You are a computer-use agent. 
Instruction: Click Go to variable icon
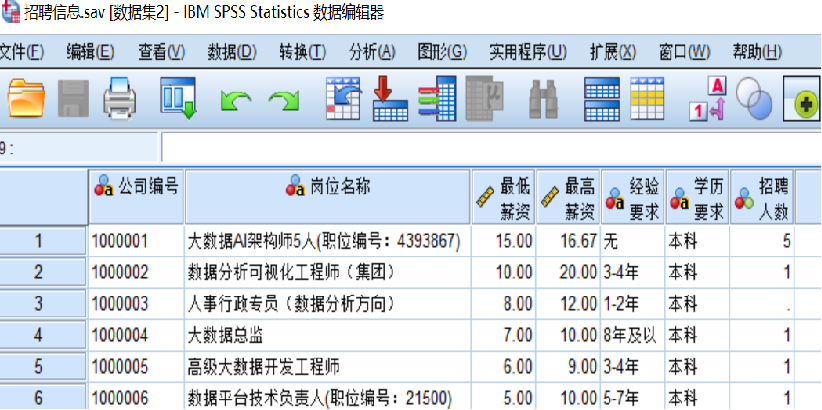click(391, 98)
